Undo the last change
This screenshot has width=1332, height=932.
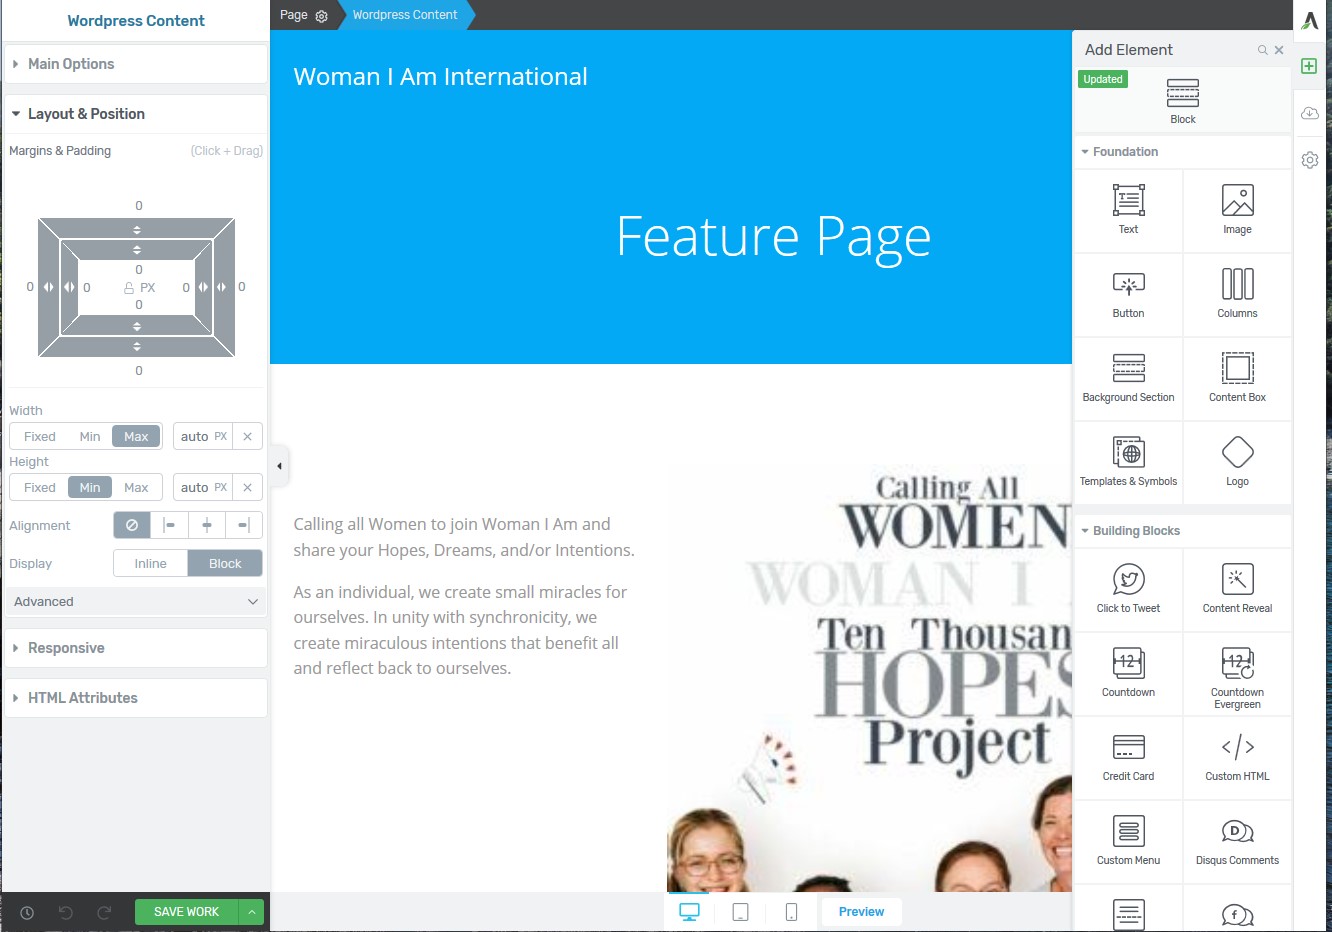(x=66, y=912)
